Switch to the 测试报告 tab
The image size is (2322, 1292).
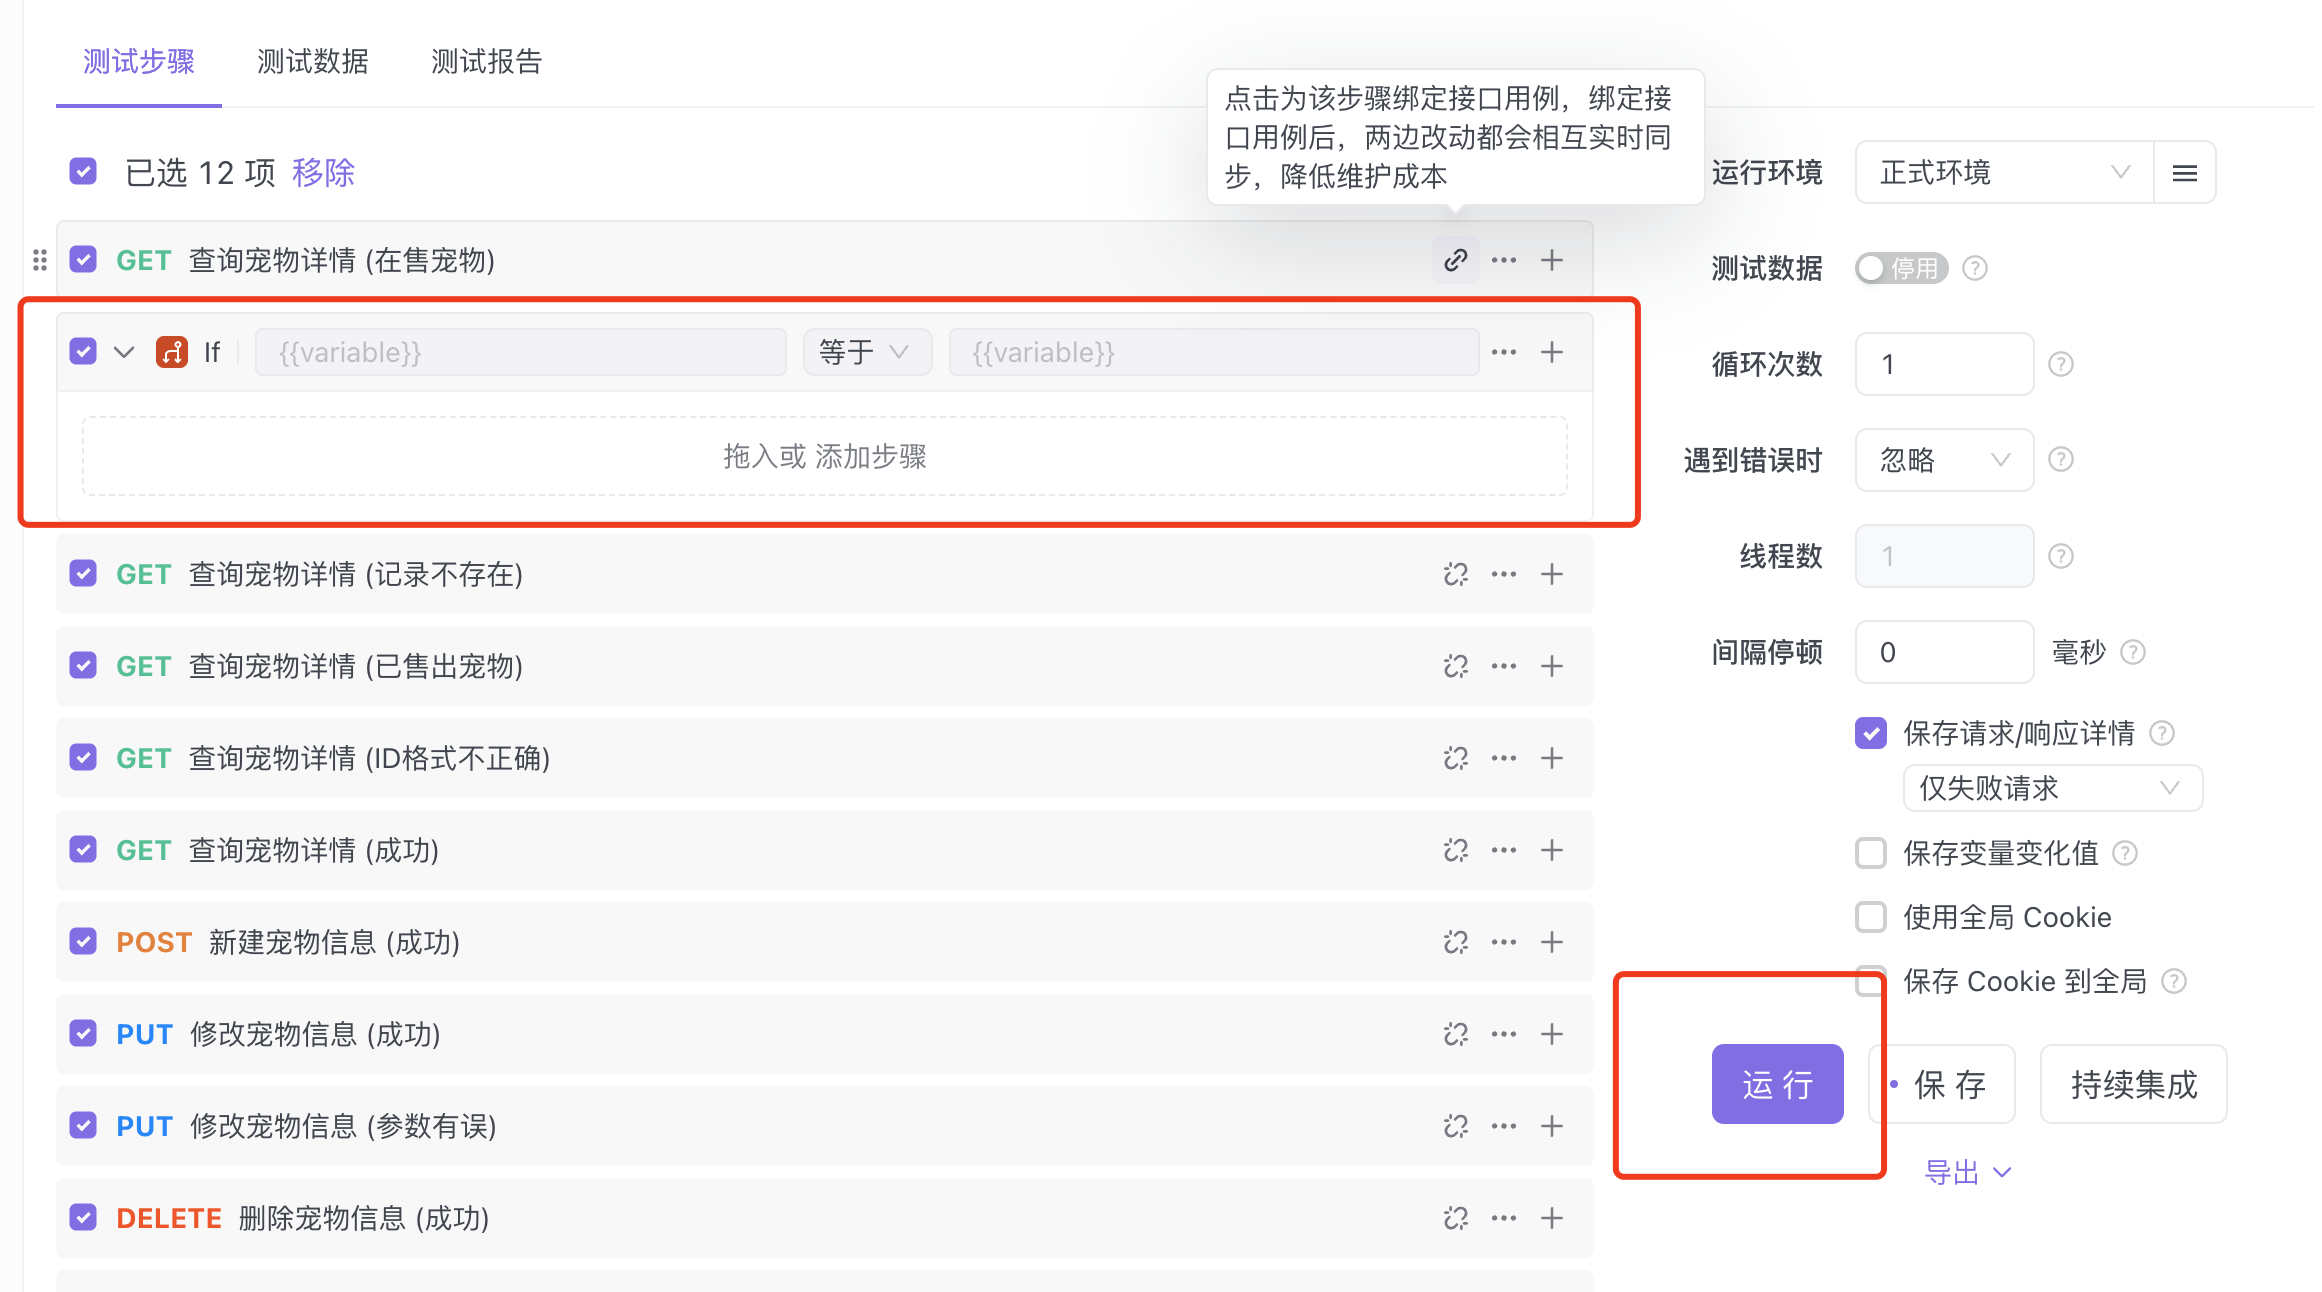(486, 62)
